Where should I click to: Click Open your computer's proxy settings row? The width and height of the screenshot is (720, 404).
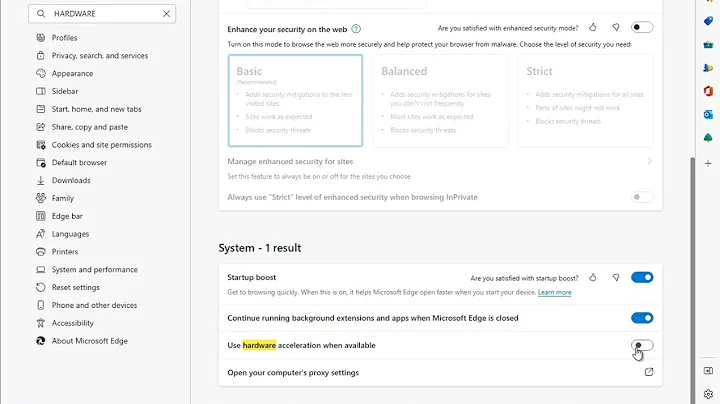pyautogui.click(x=440, y=372)
